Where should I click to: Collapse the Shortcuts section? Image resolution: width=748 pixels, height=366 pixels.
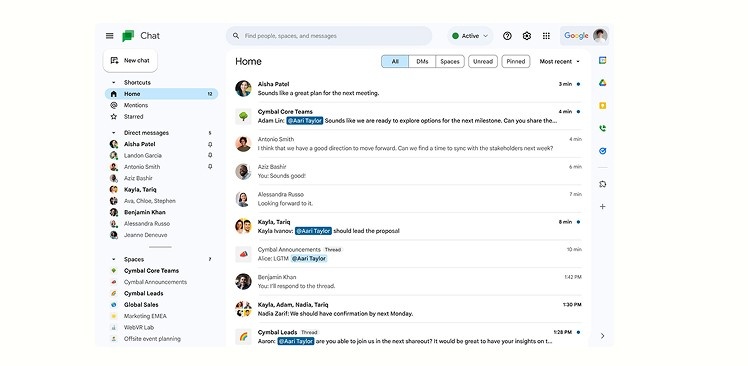click(x=114, y=83)
